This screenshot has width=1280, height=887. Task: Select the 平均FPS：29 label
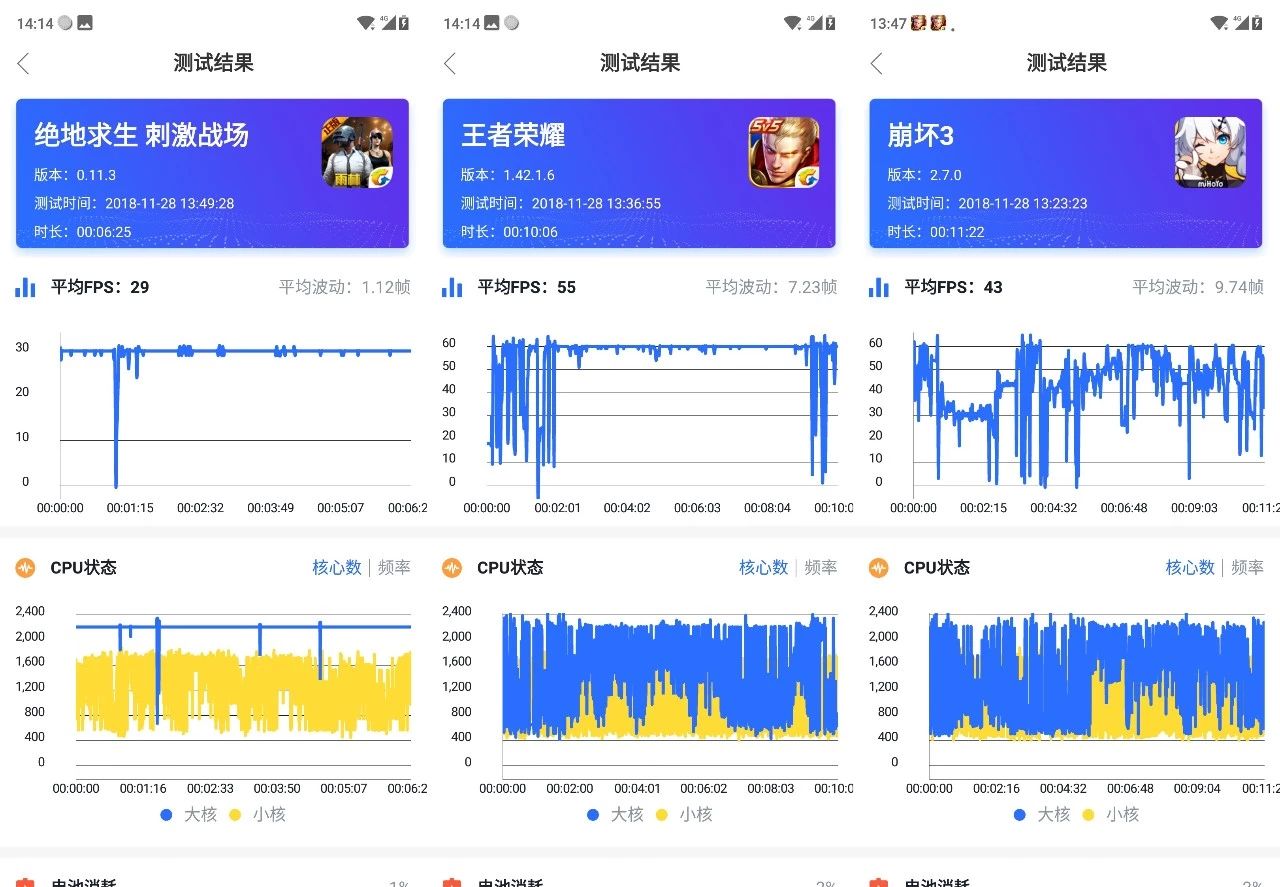tap(100, 288)
